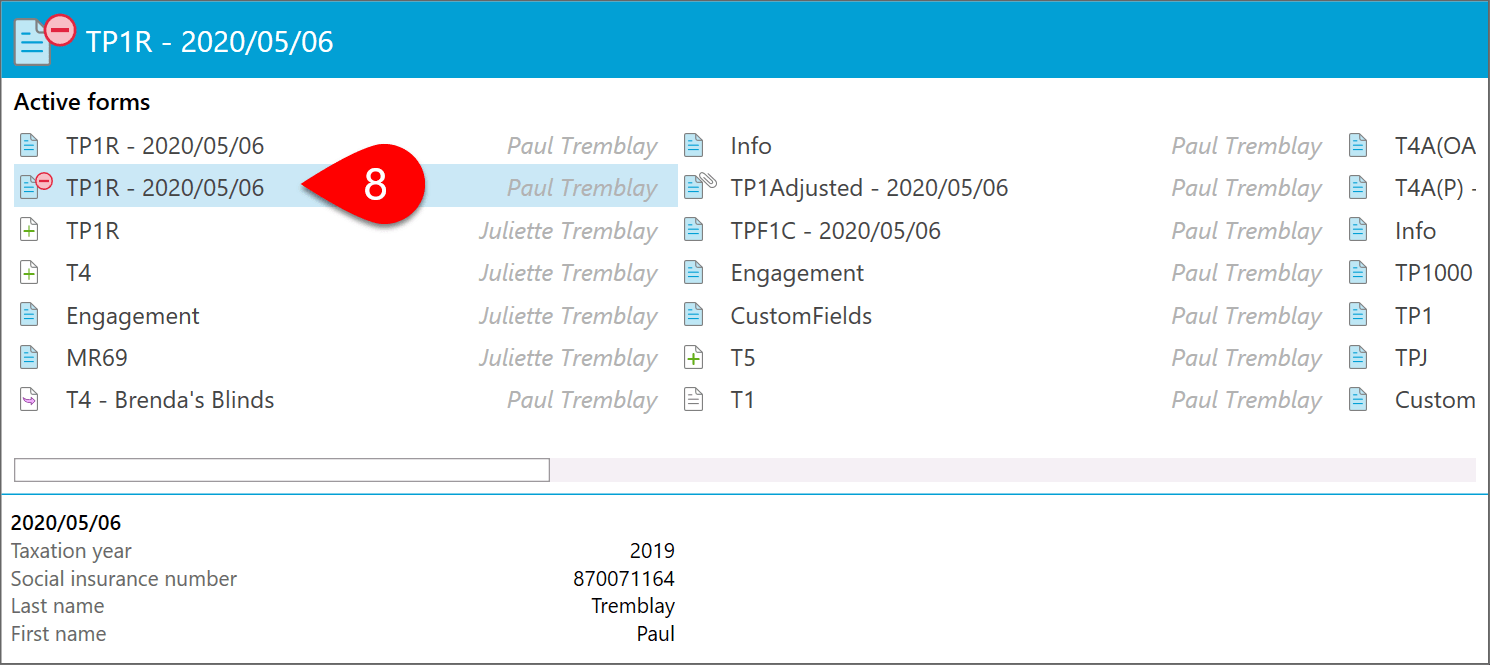Click the form icon beside TPF1C - 2020/05/06
1490x665 pixels.
[x=693, y=230]
